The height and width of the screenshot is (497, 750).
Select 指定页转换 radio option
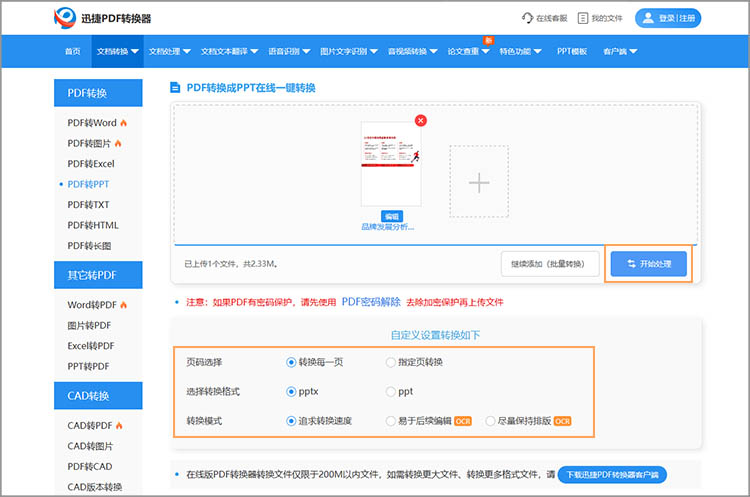(391, 362)
